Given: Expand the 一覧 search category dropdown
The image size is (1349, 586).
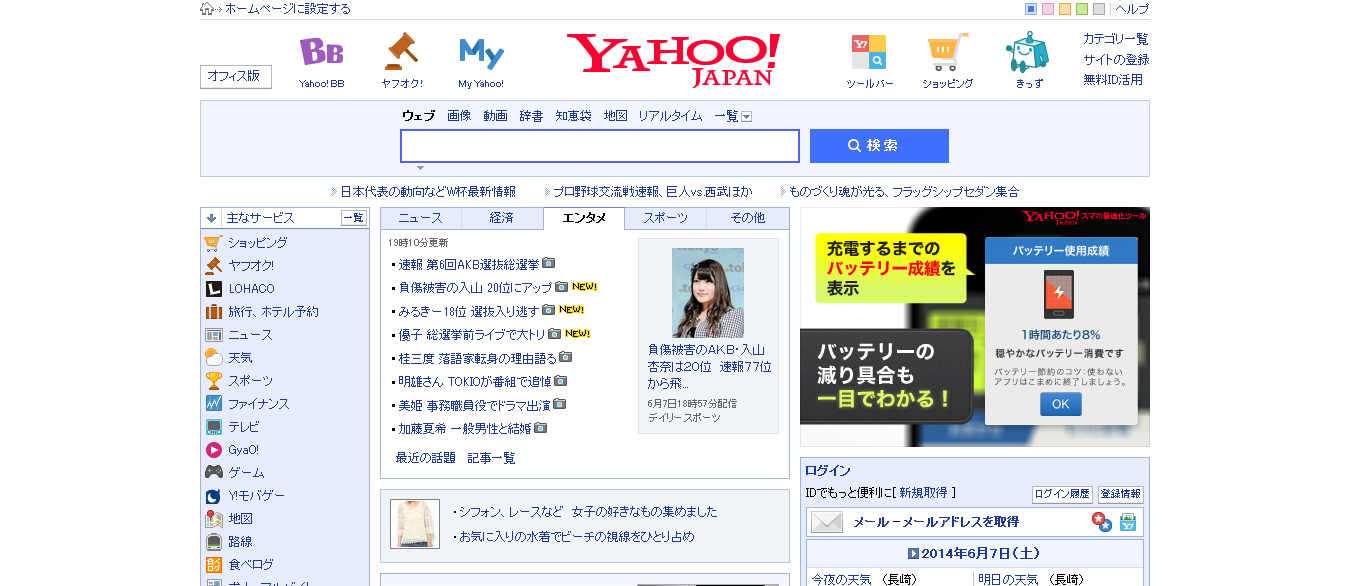Looking at the screenshot, I should [x=746, y=117].
